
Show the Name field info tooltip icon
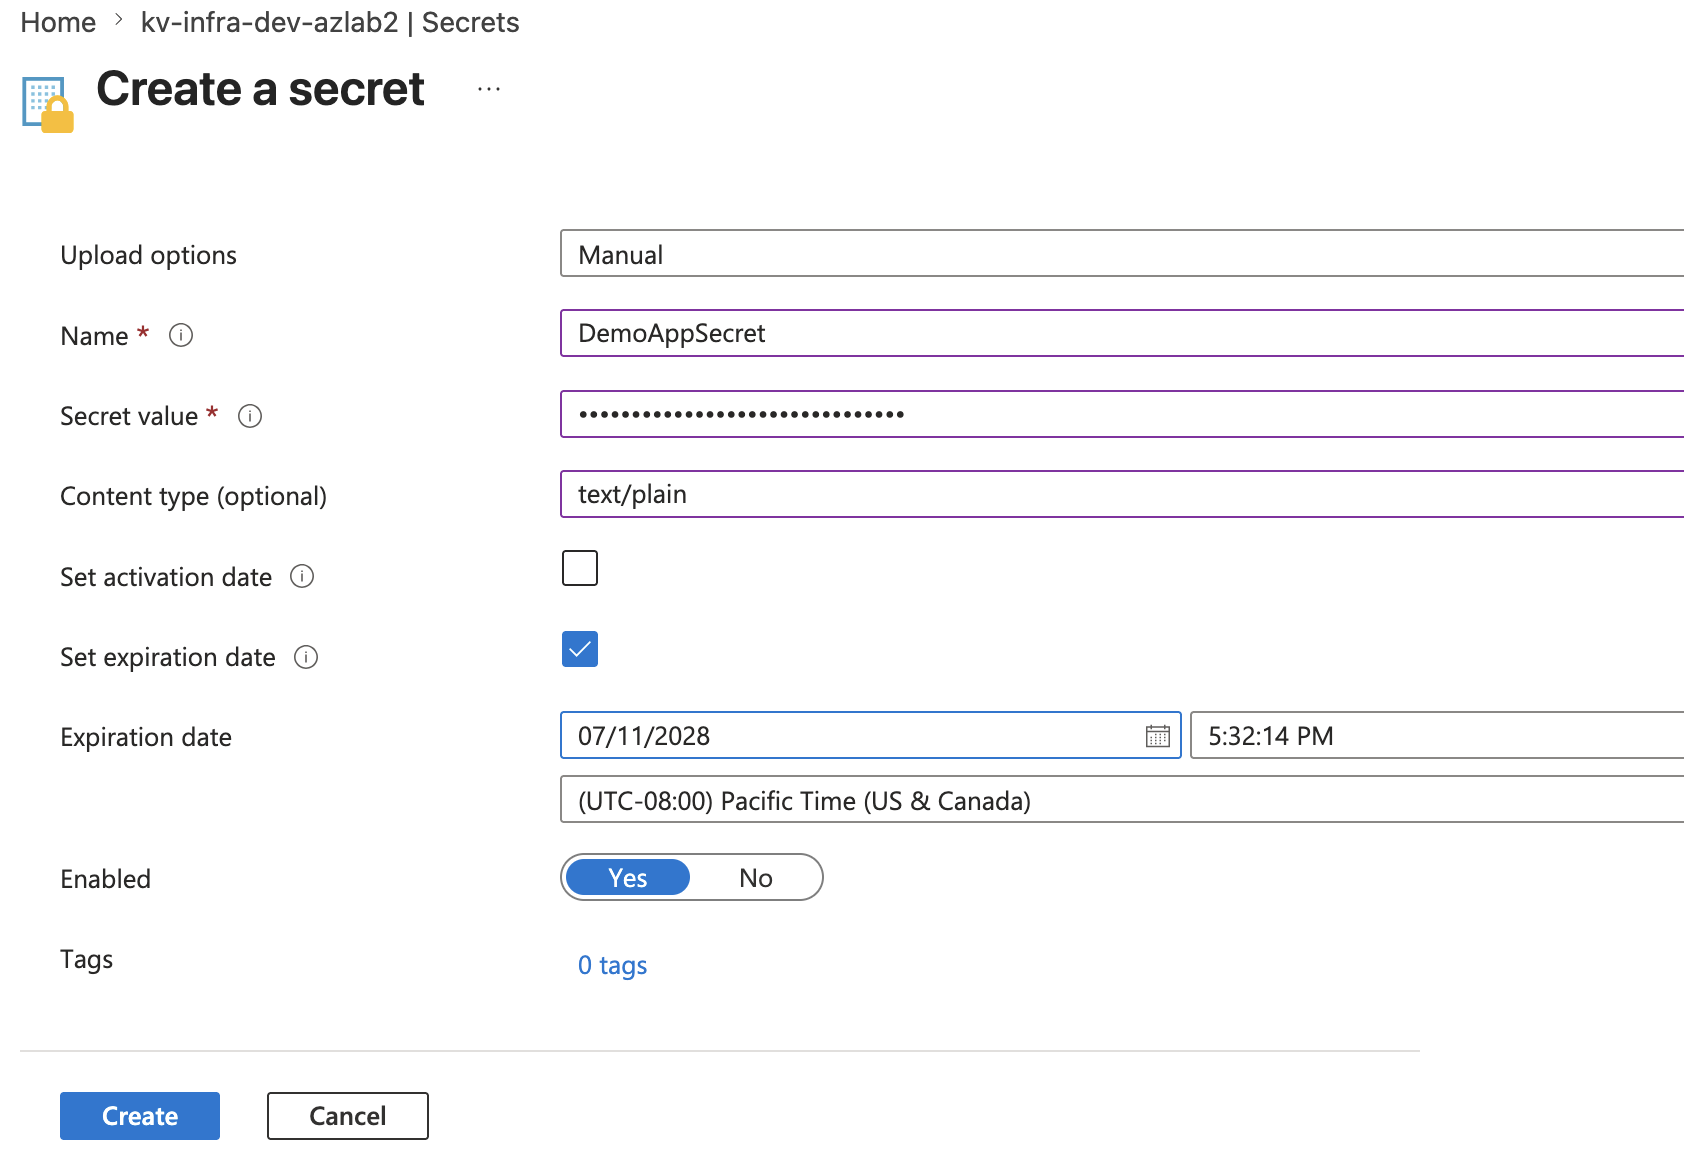(x=181, y=335)
